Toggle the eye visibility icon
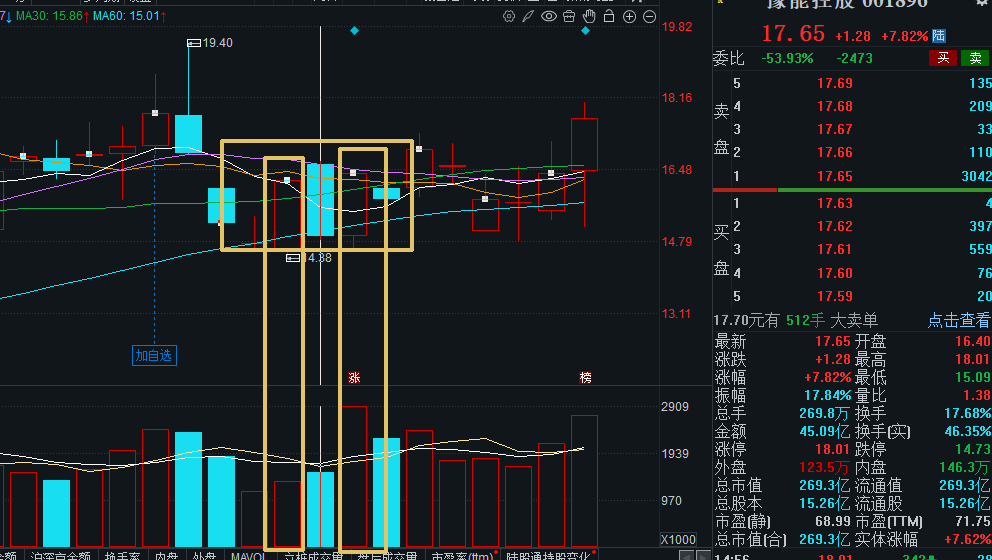The height and width of the screenshot is (560, 992). 549,16
